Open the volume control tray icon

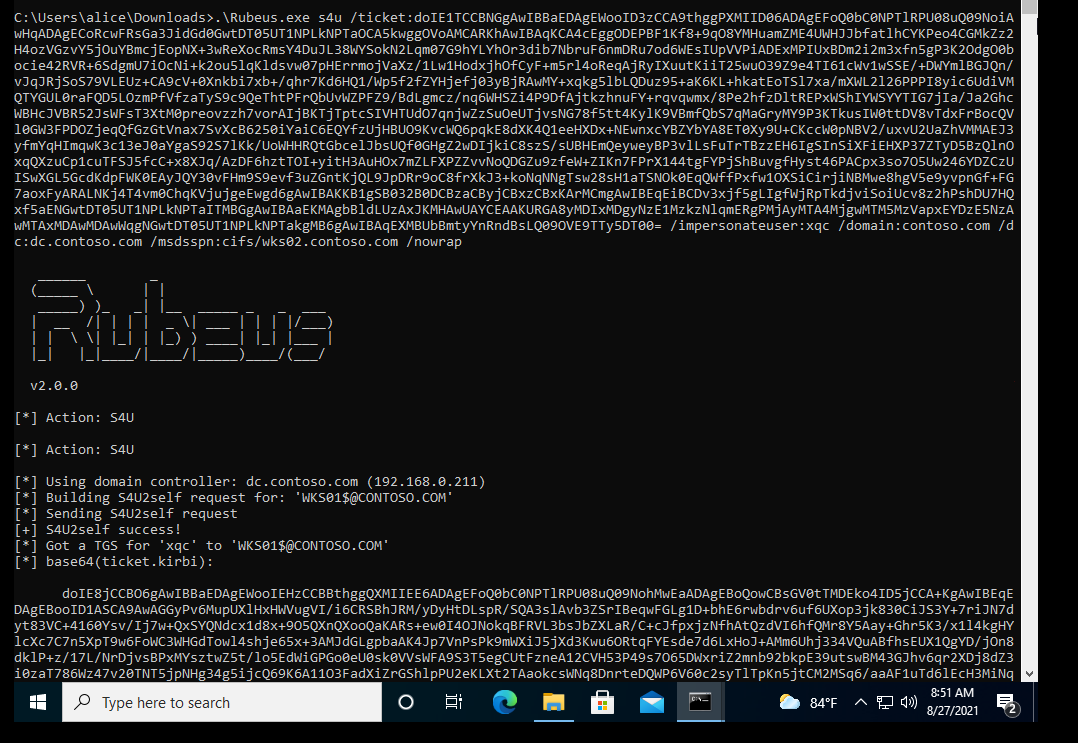(x=909, y=702)
